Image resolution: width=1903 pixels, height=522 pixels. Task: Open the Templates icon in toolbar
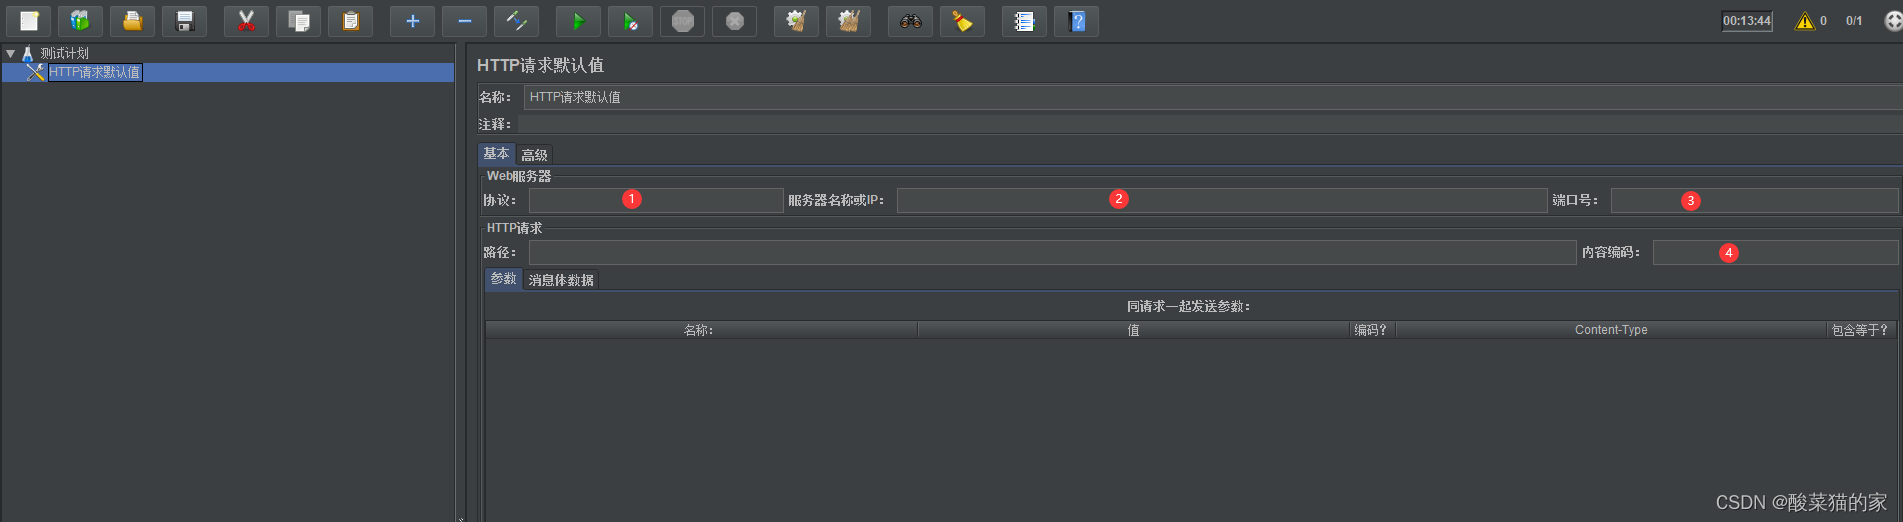(x=80, y=21)
